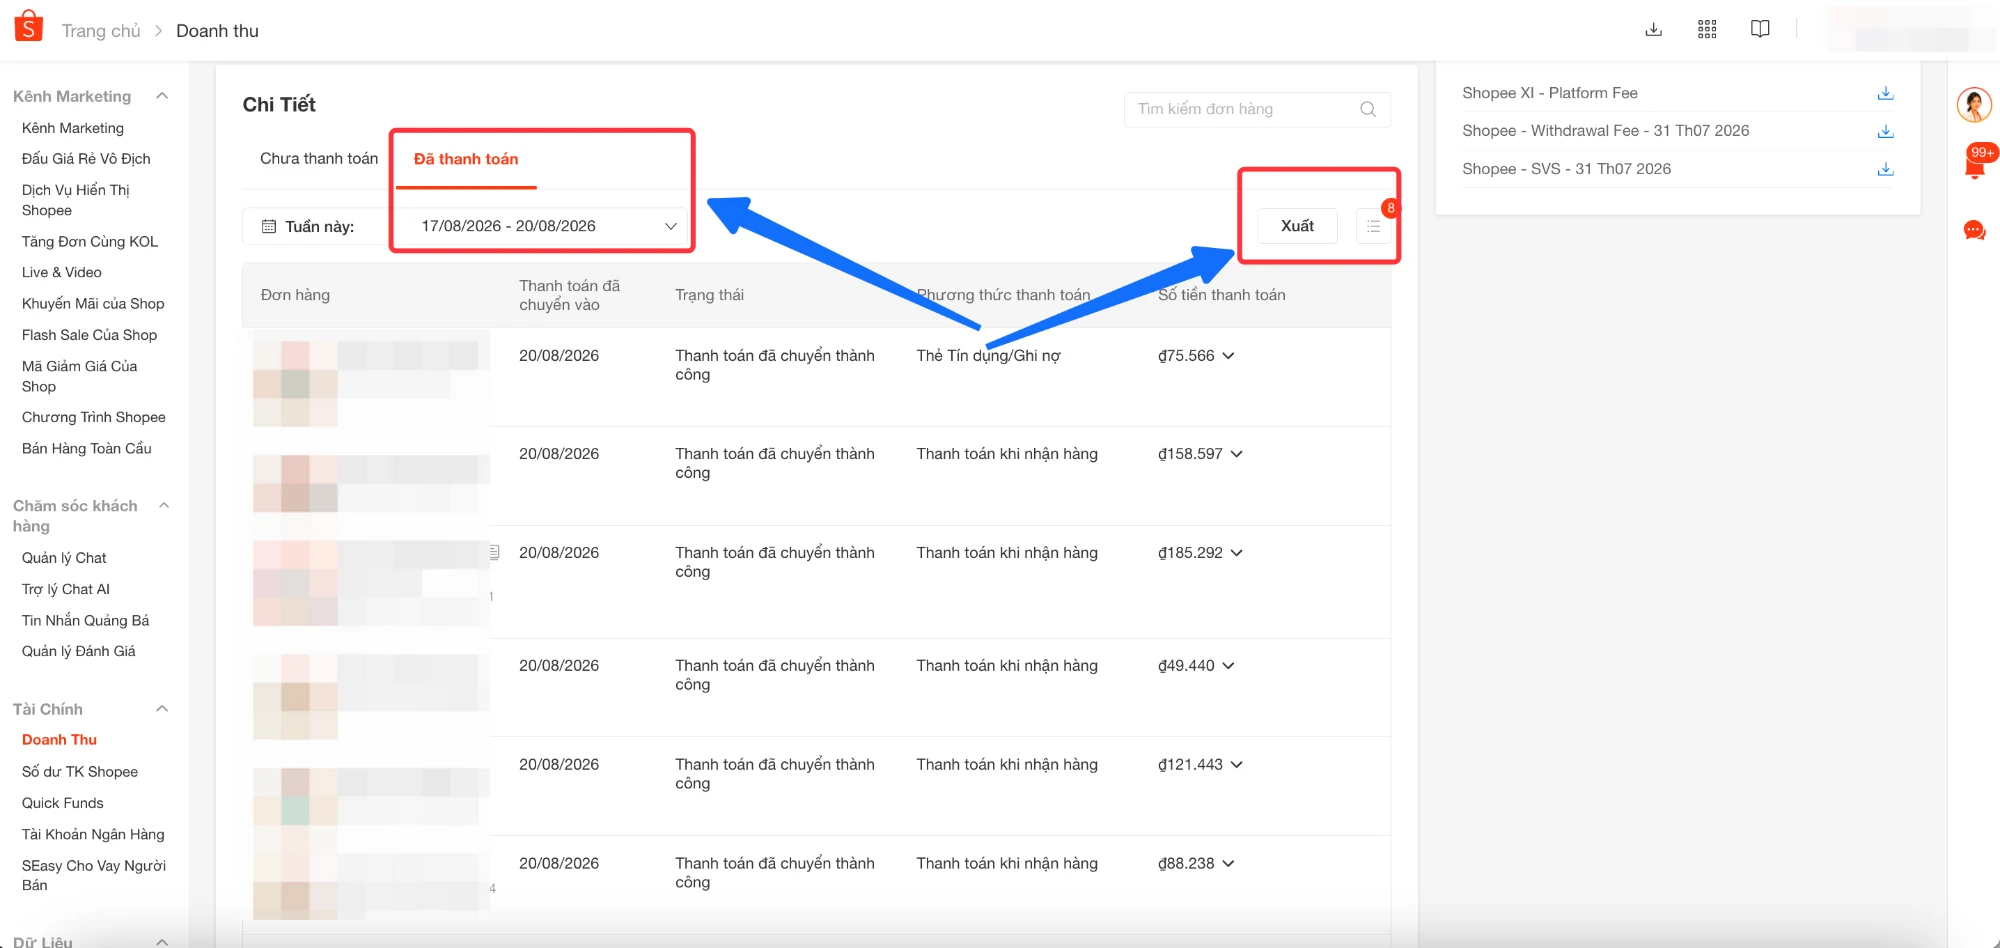Open the first order's blurred thumbnail

(x=296, y=384)
